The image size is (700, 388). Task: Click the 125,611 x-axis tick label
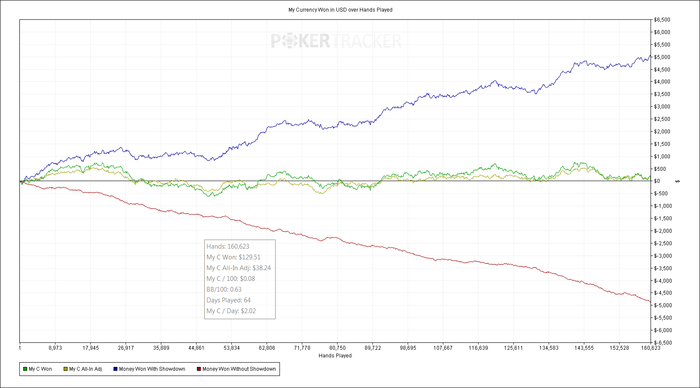[x=513, y=348]
